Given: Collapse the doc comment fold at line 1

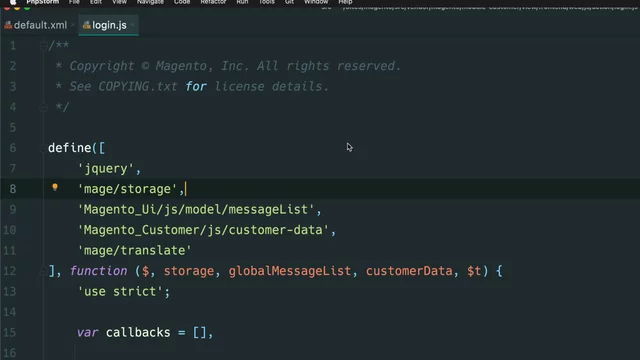Looking at the screenshot, I should click(43, 45).
